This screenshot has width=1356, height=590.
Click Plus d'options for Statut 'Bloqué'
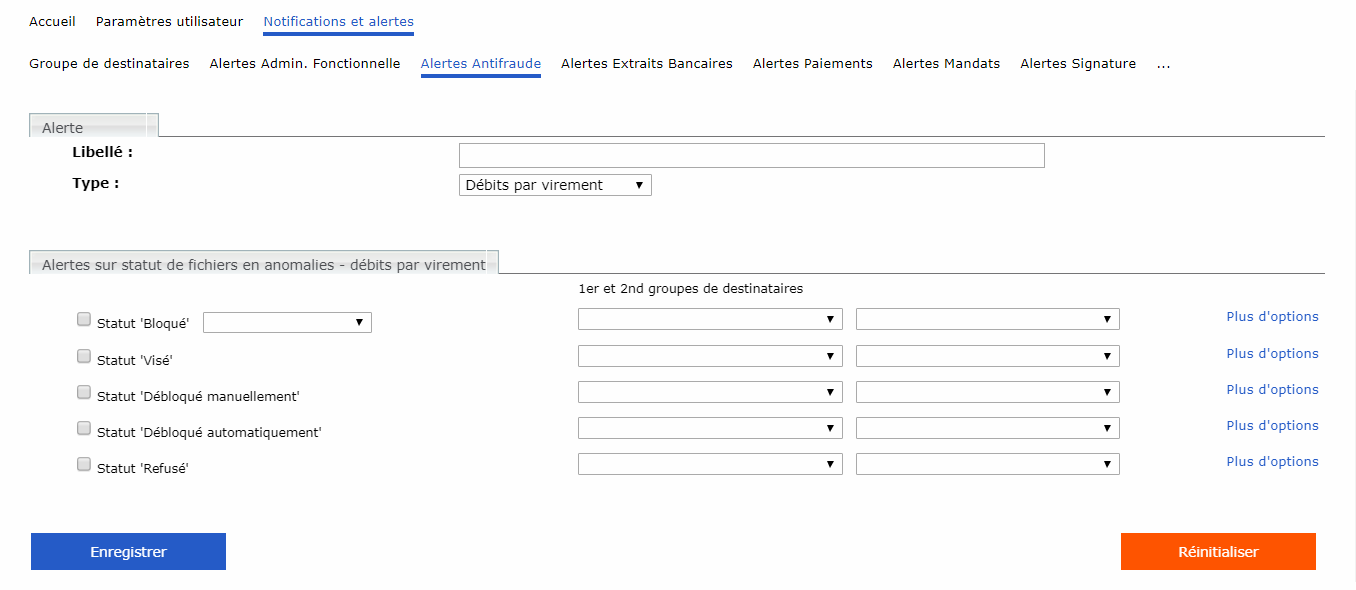coord(1272,317)
